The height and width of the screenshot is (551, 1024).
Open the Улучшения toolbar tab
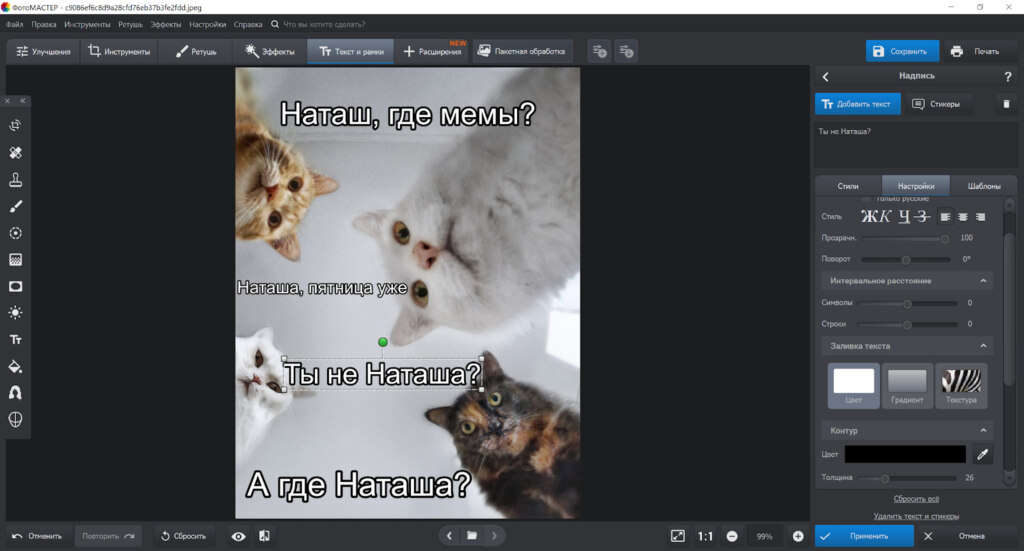click(43, 51)
